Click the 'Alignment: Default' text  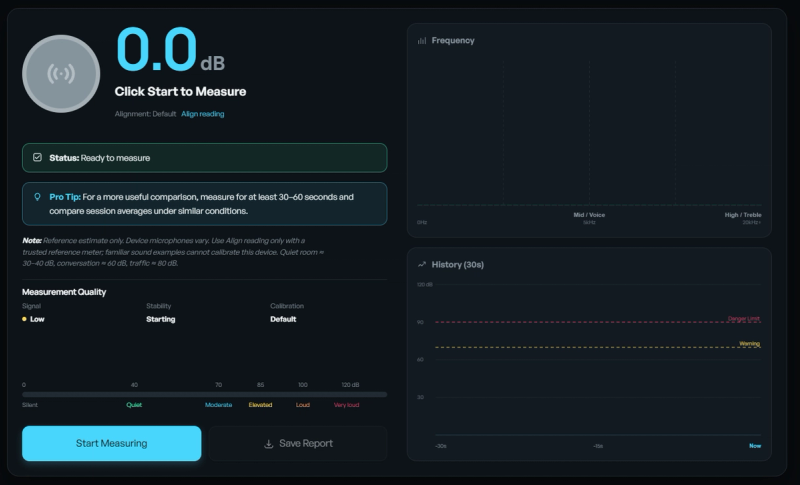tap(145, 114)
